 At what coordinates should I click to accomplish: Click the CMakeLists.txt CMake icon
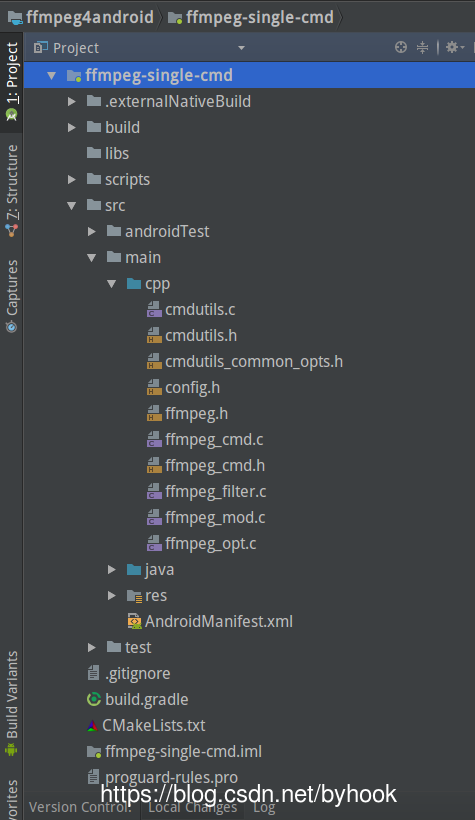coord(92,725)
